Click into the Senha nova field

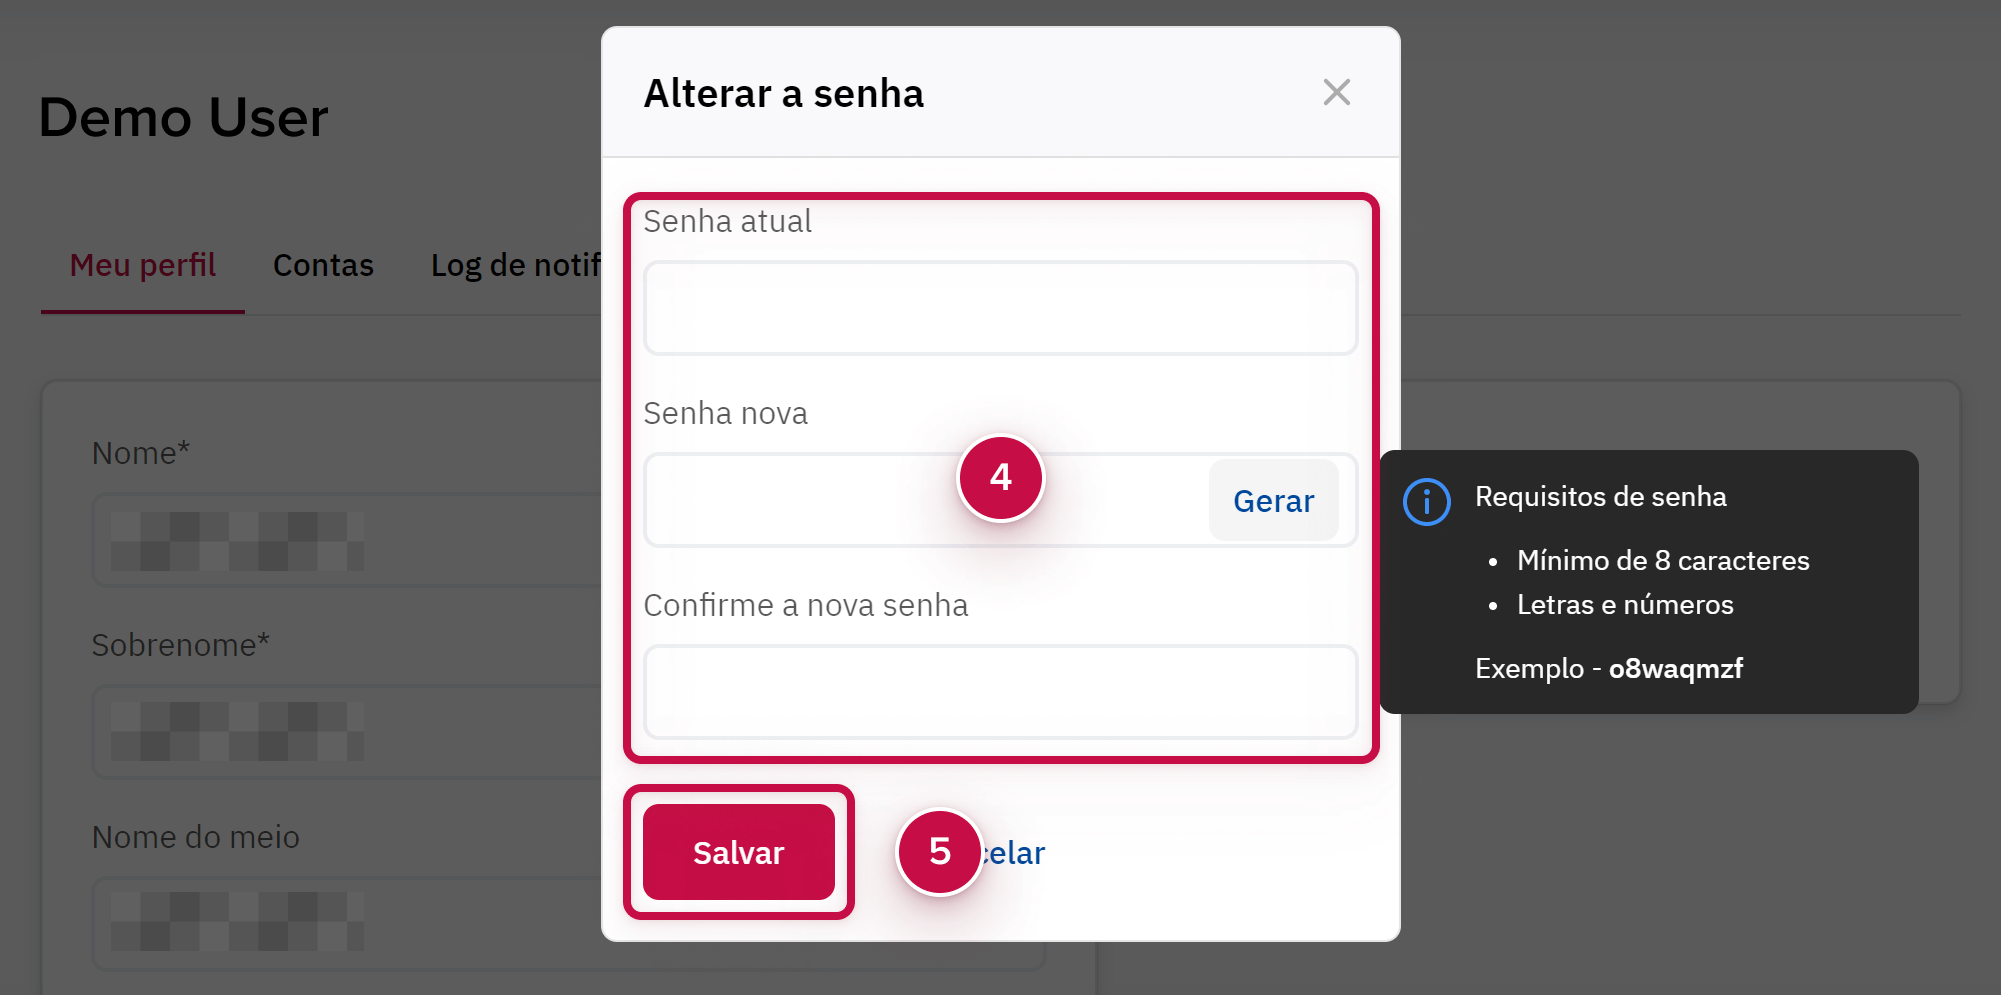800,501
